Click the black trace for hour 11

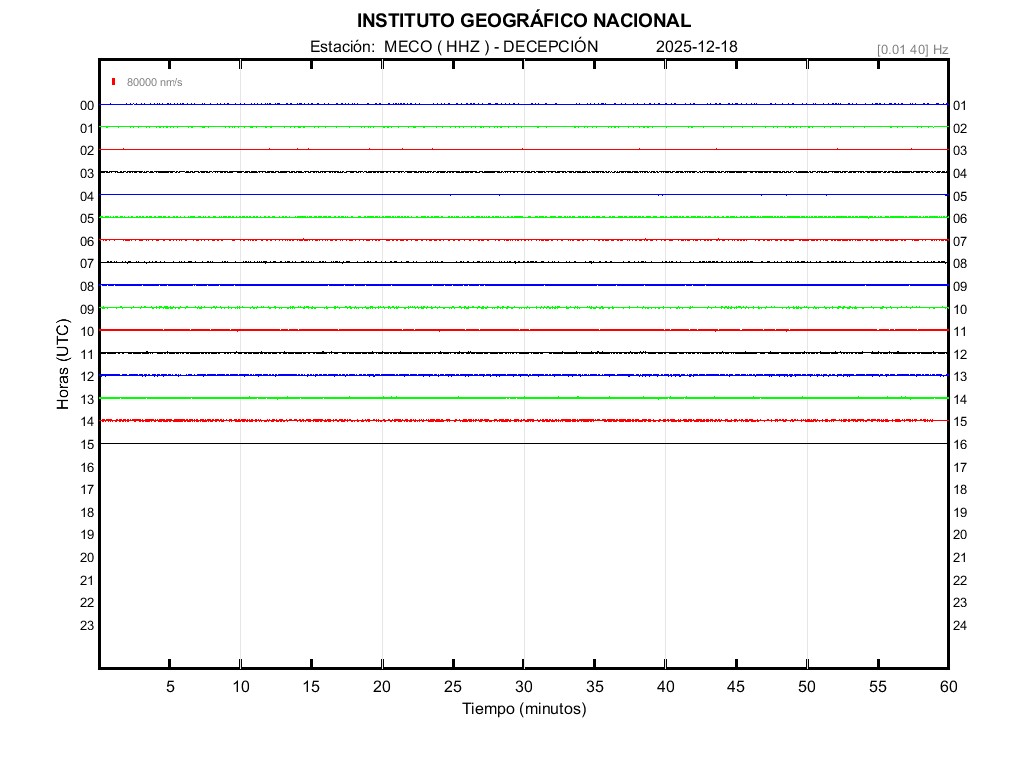click(x=524, y=353)
